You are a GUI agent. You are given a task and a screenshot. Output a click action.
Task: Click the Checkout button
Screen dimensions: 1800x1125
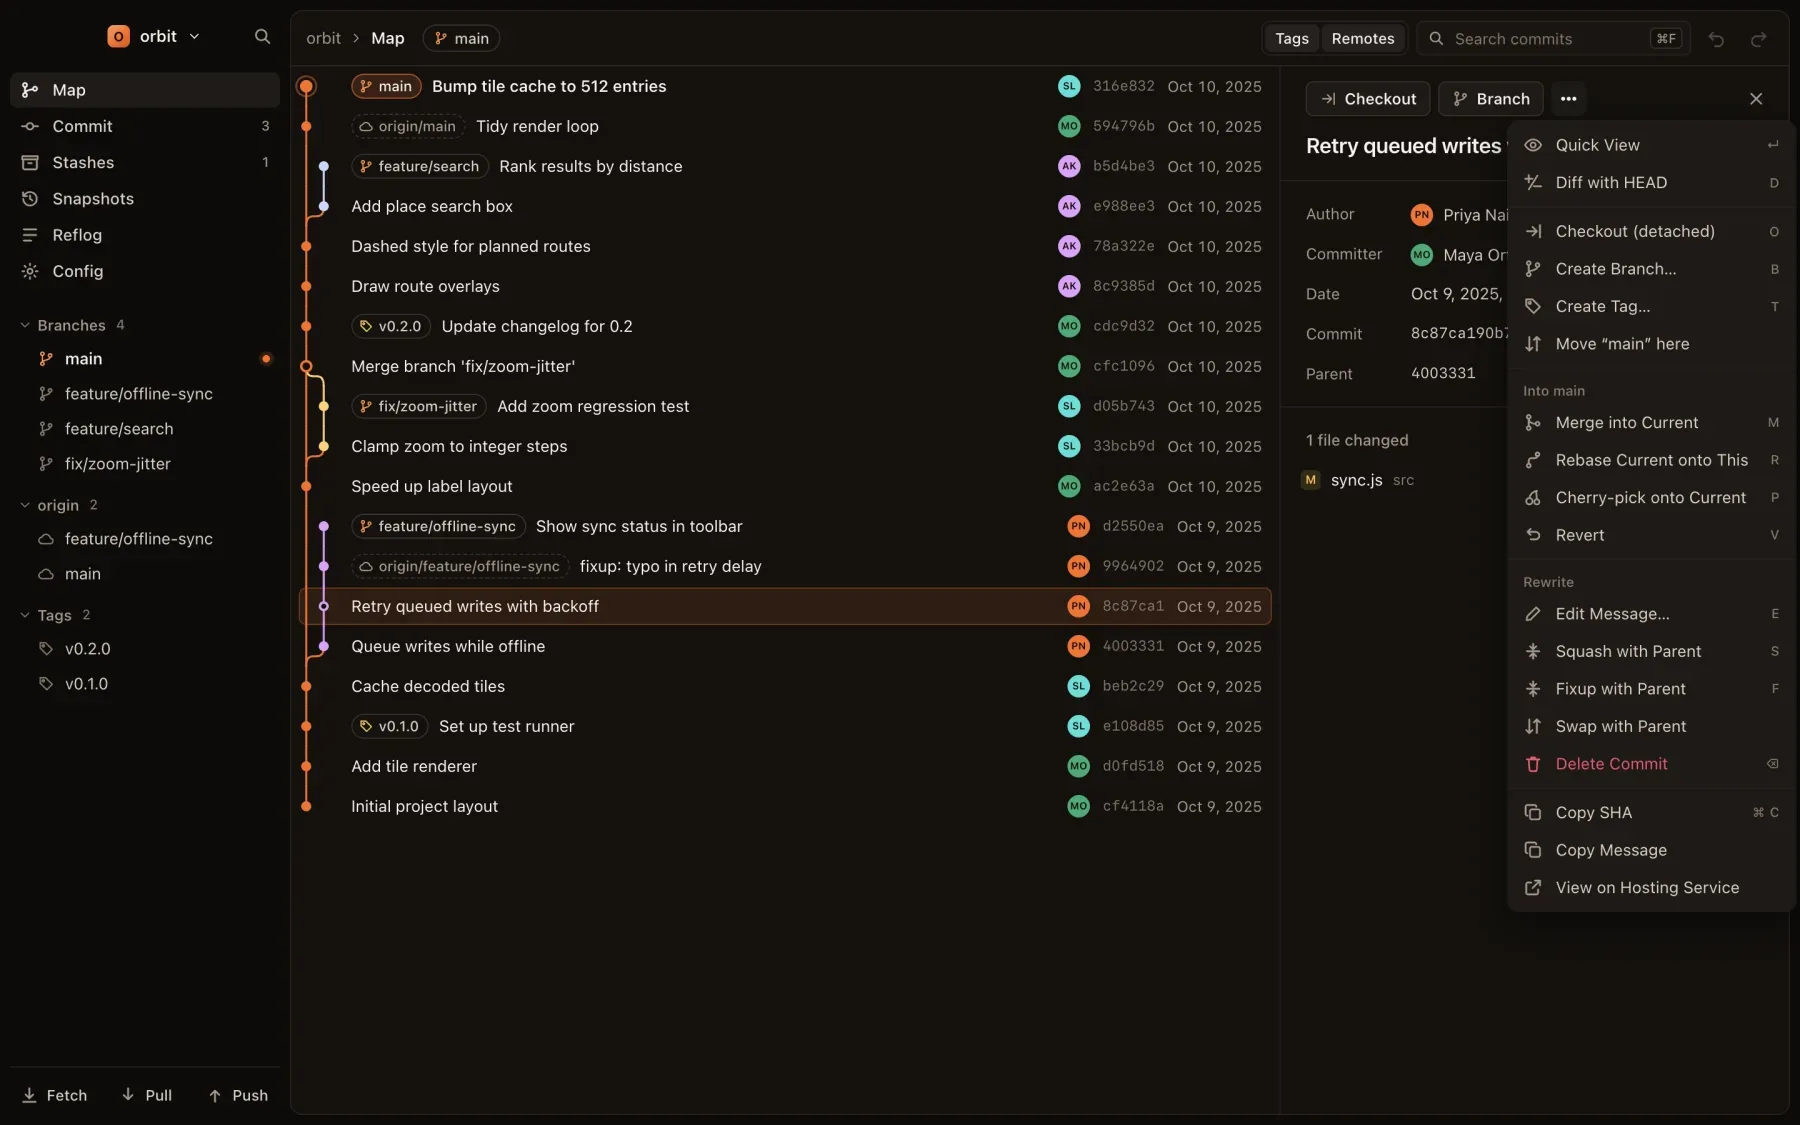pos(1368,99)
